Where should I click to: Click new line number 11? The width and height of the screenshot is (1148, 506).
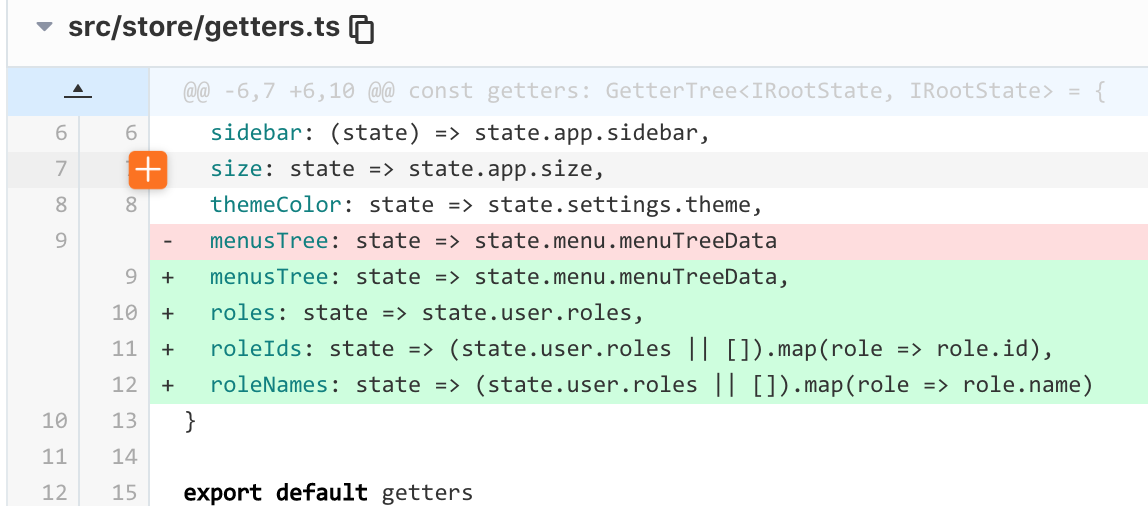coord(124,349)
